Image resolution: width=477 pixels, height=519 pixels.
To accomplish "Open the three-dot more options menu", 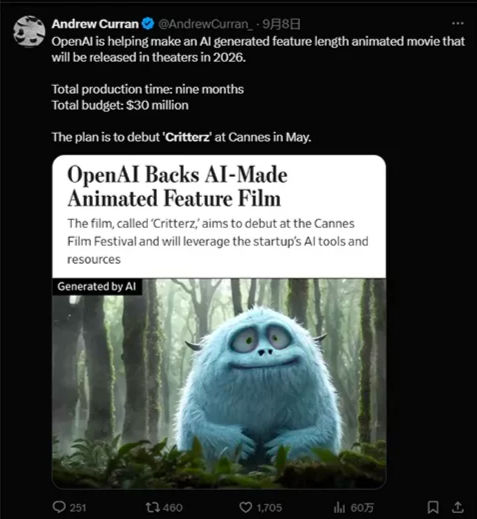I will click(458, 23).
